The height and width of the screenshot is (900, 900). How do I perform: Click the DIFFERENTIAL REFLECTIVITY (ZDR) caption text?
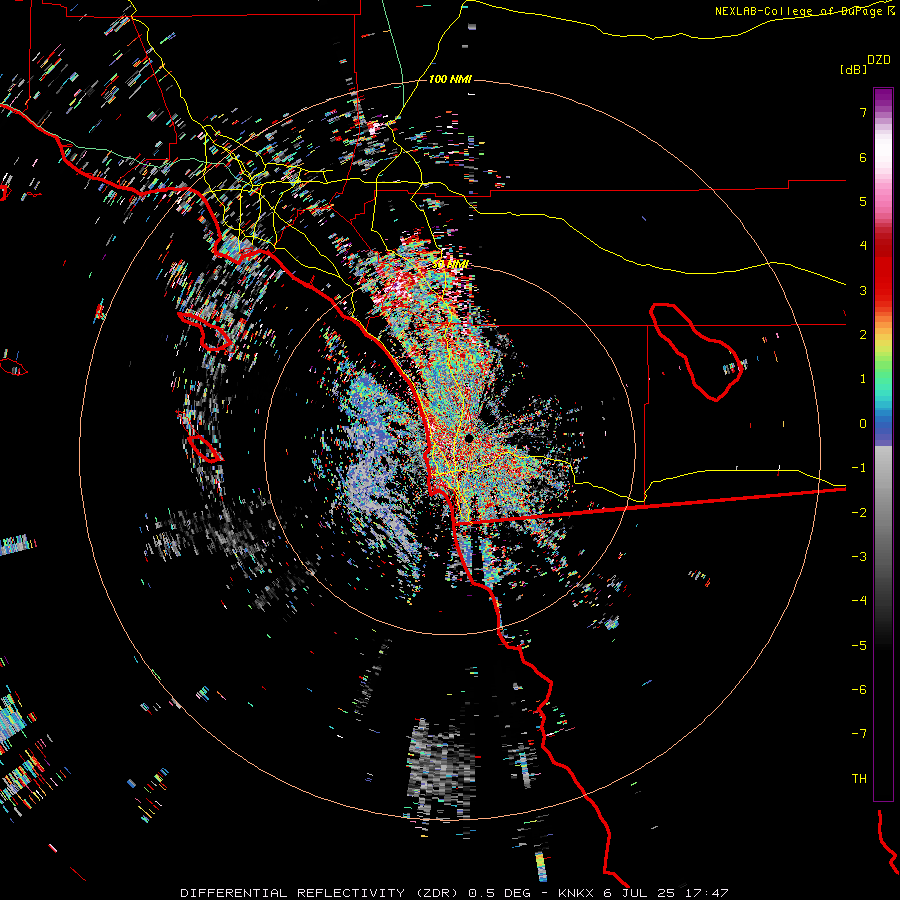pos(319,893)
